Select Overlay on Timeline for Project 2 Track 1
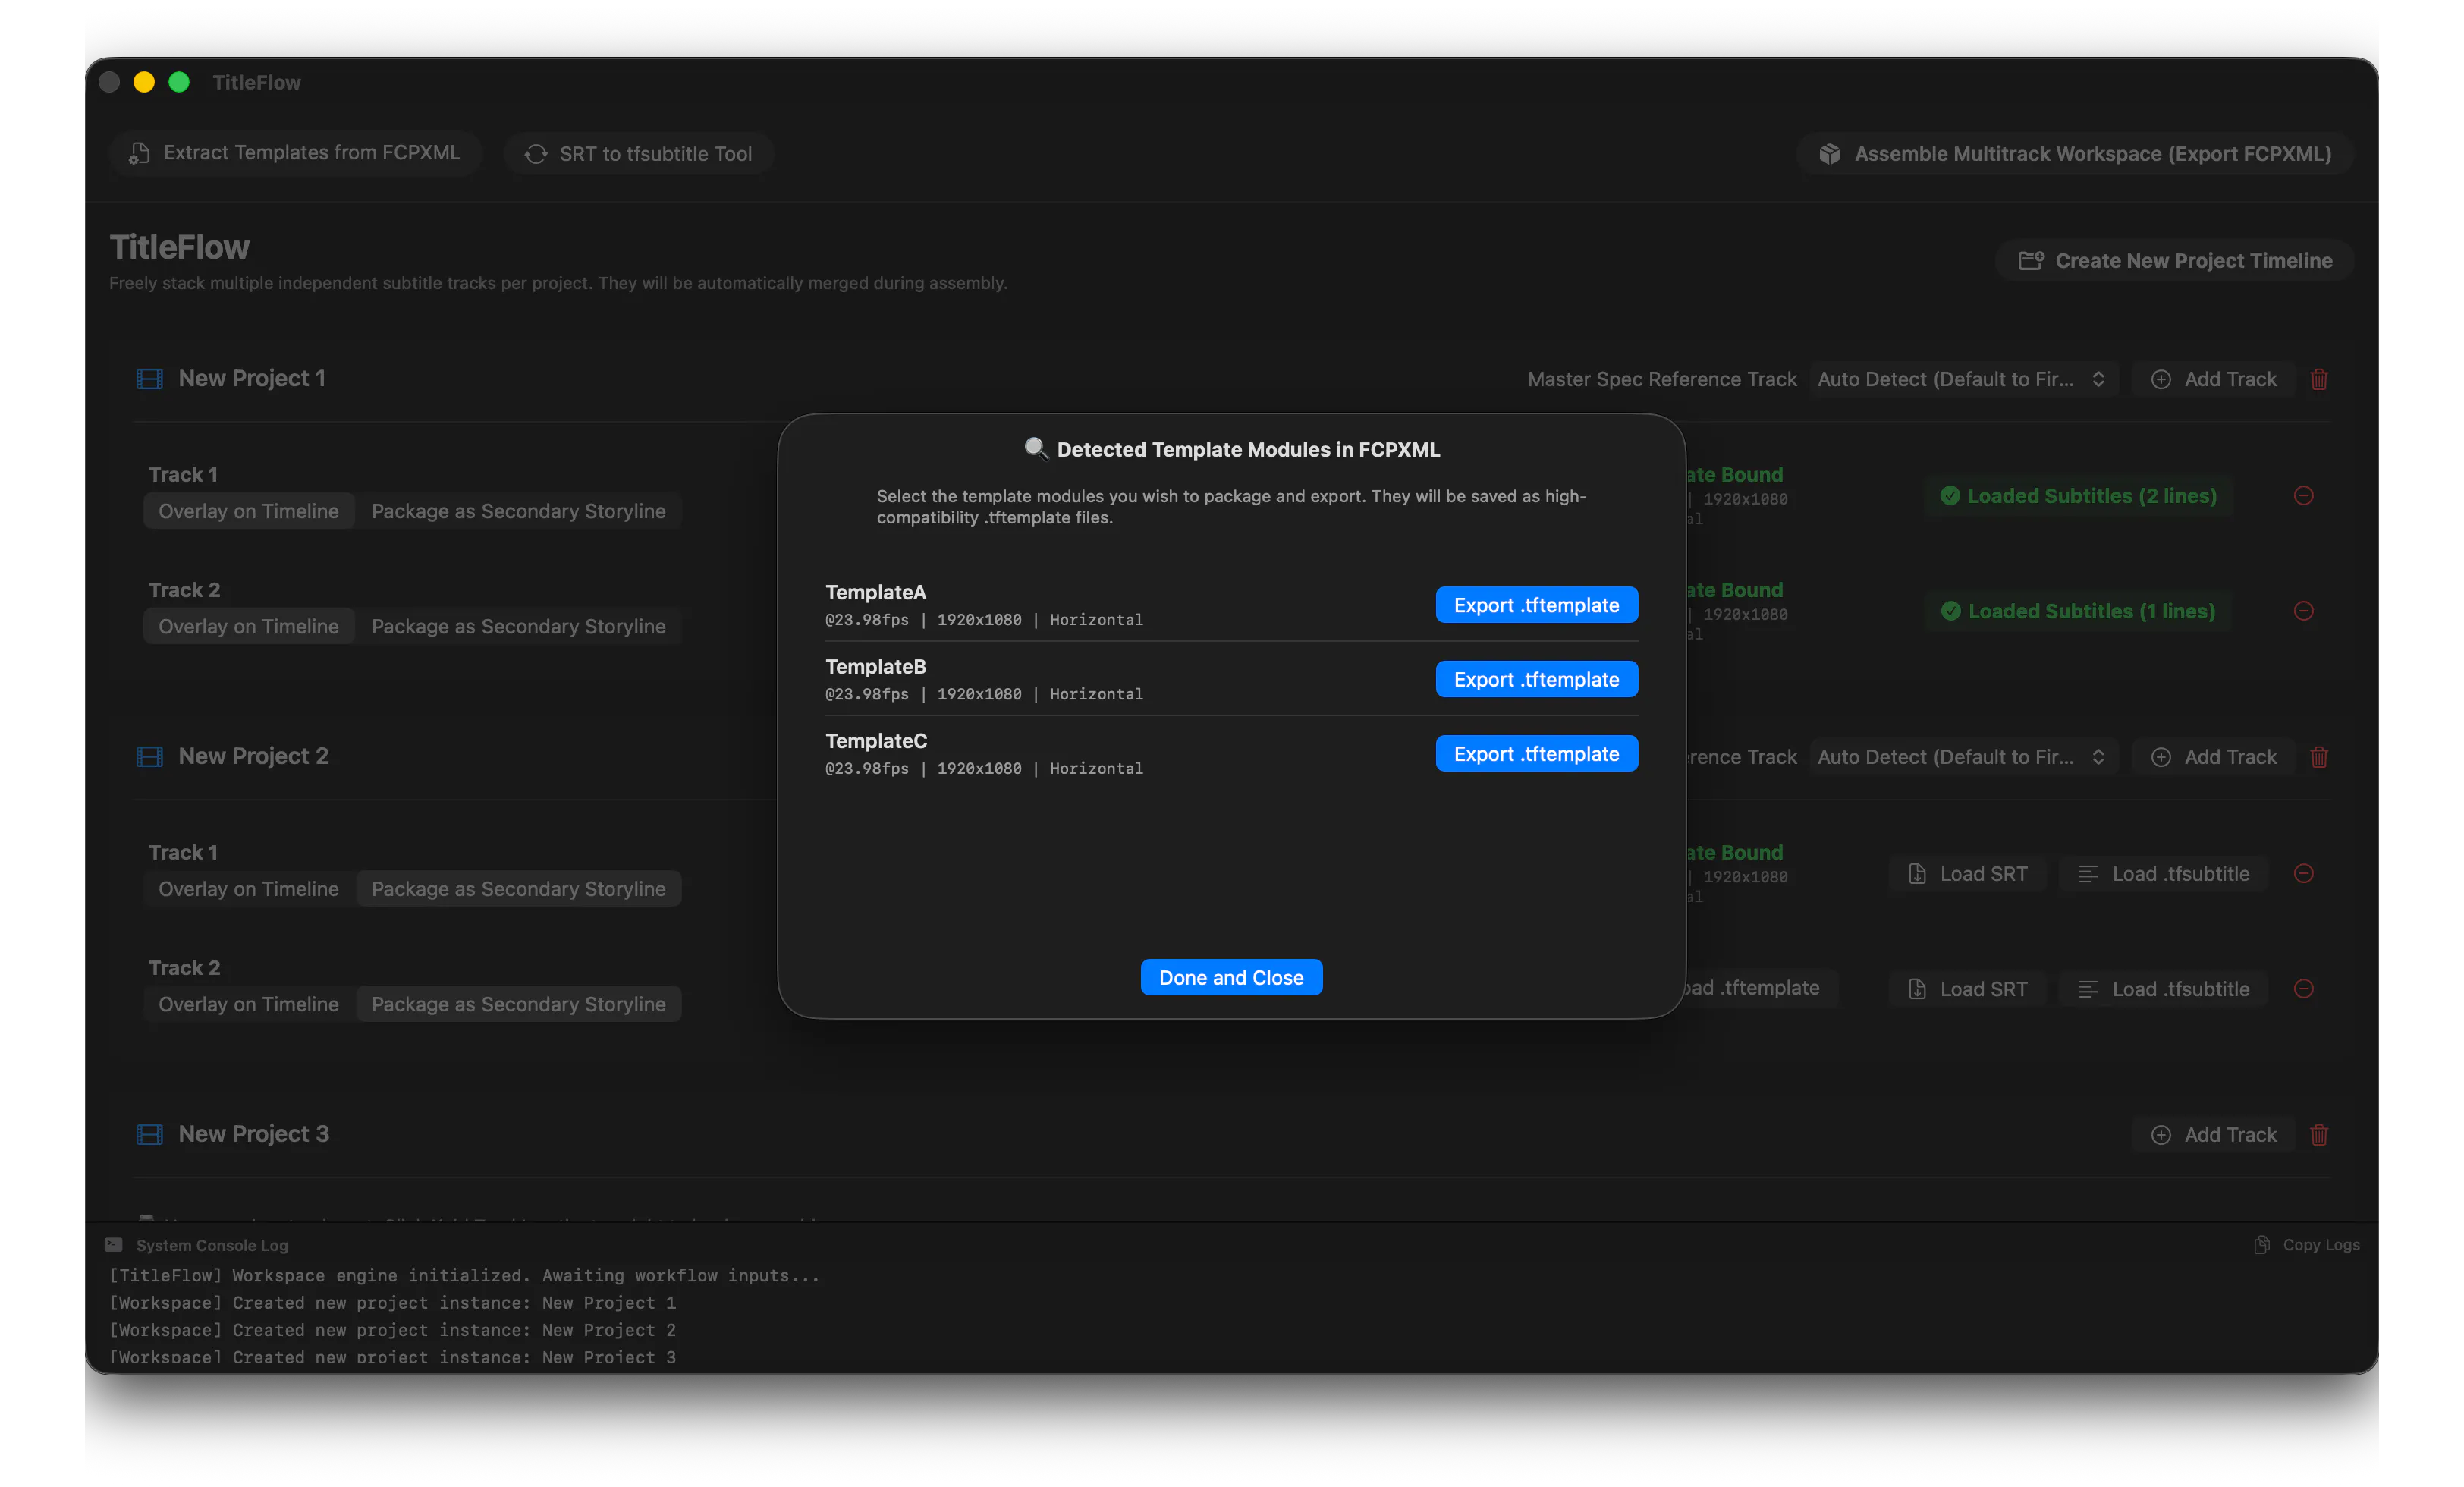2464x1487 pixels. point(248,889)
